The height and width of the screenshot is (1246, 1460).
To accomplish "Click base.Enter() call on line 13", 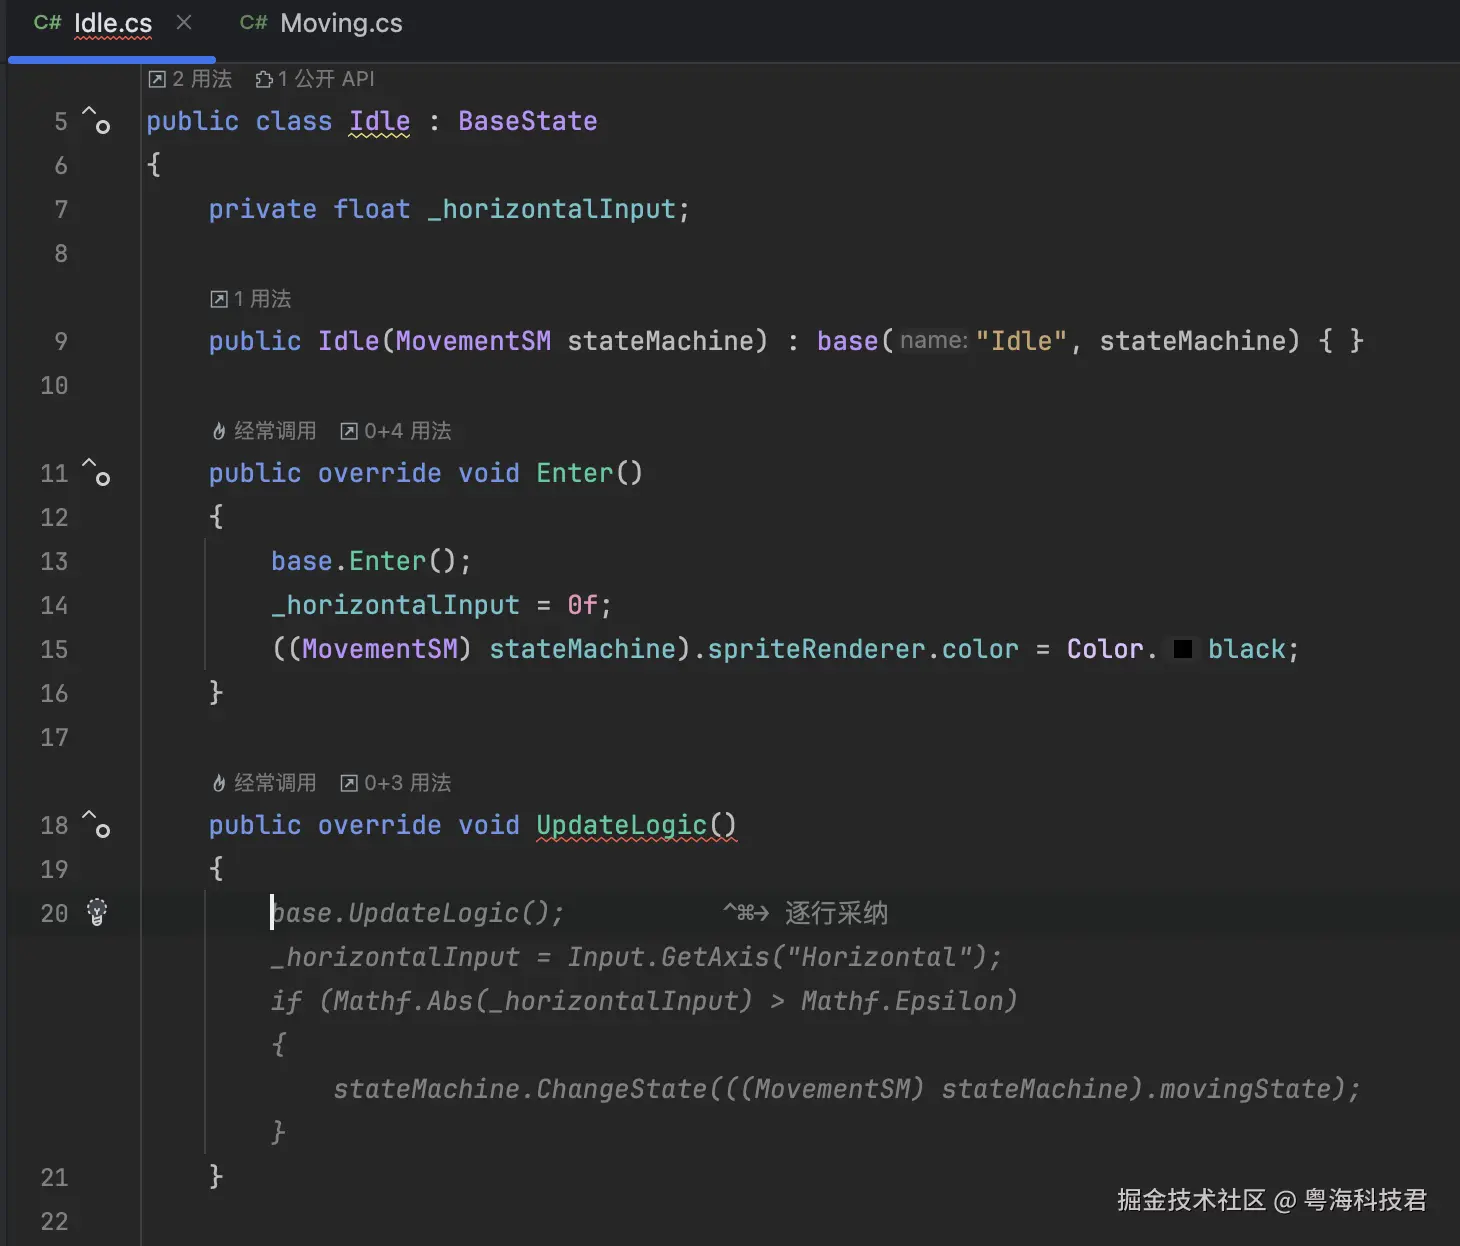I will (371, 561).
